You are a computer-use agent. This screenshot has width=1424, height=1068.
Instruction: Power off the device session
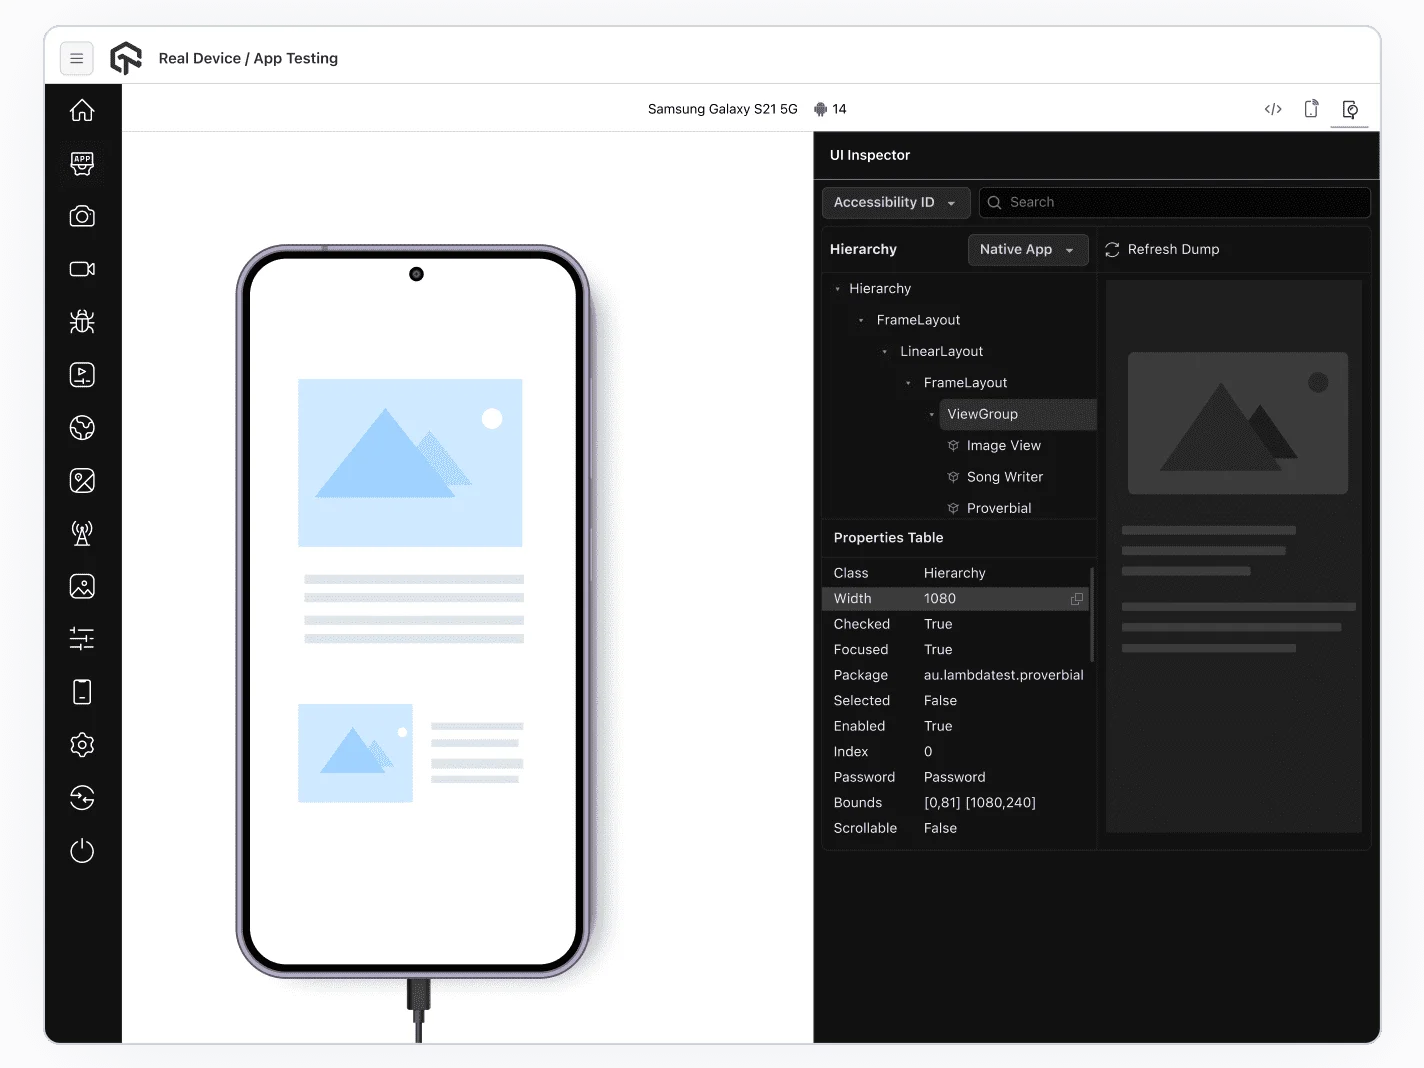[x=81, y=851]
